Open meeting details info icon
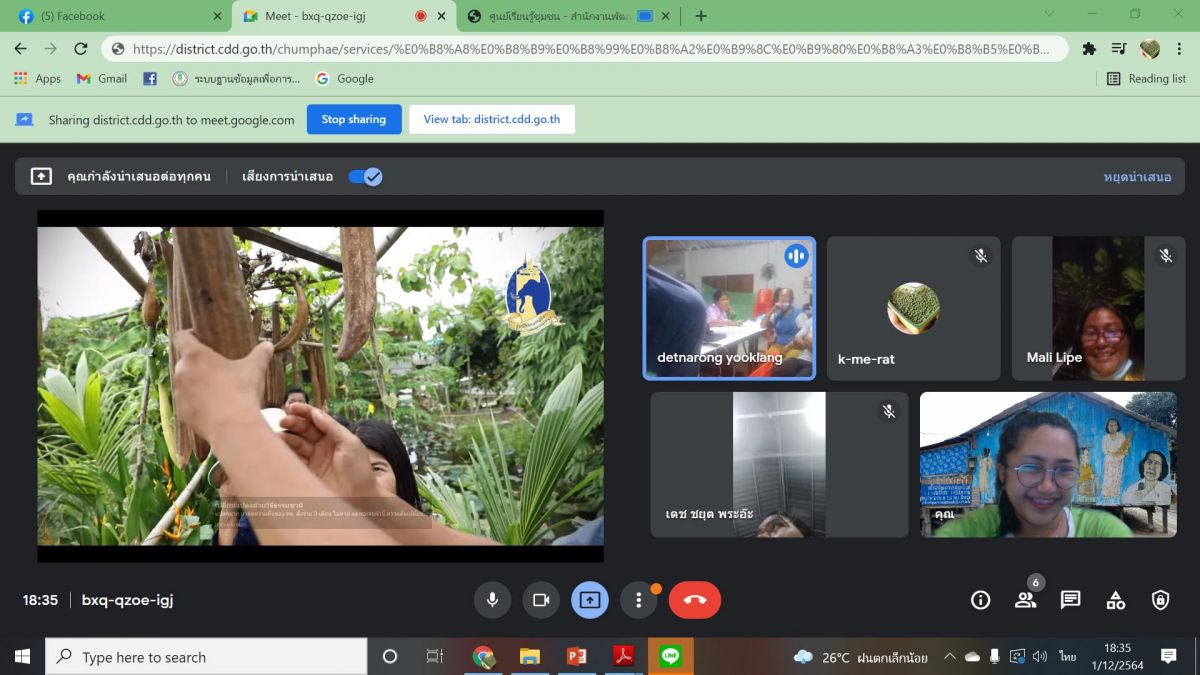The height and width of the screenshot is (675, 1200). [981, 600]
